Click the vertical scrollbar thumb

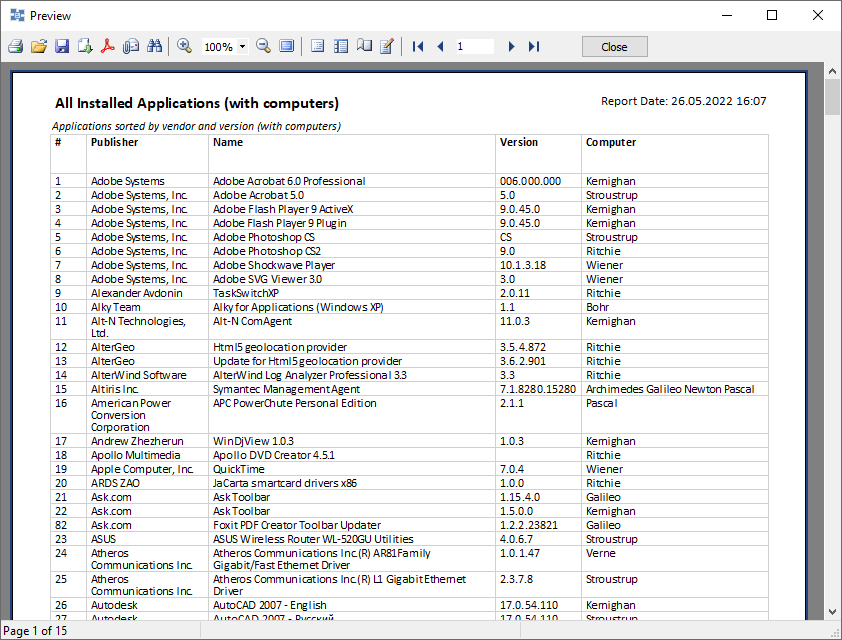point(832,97)
